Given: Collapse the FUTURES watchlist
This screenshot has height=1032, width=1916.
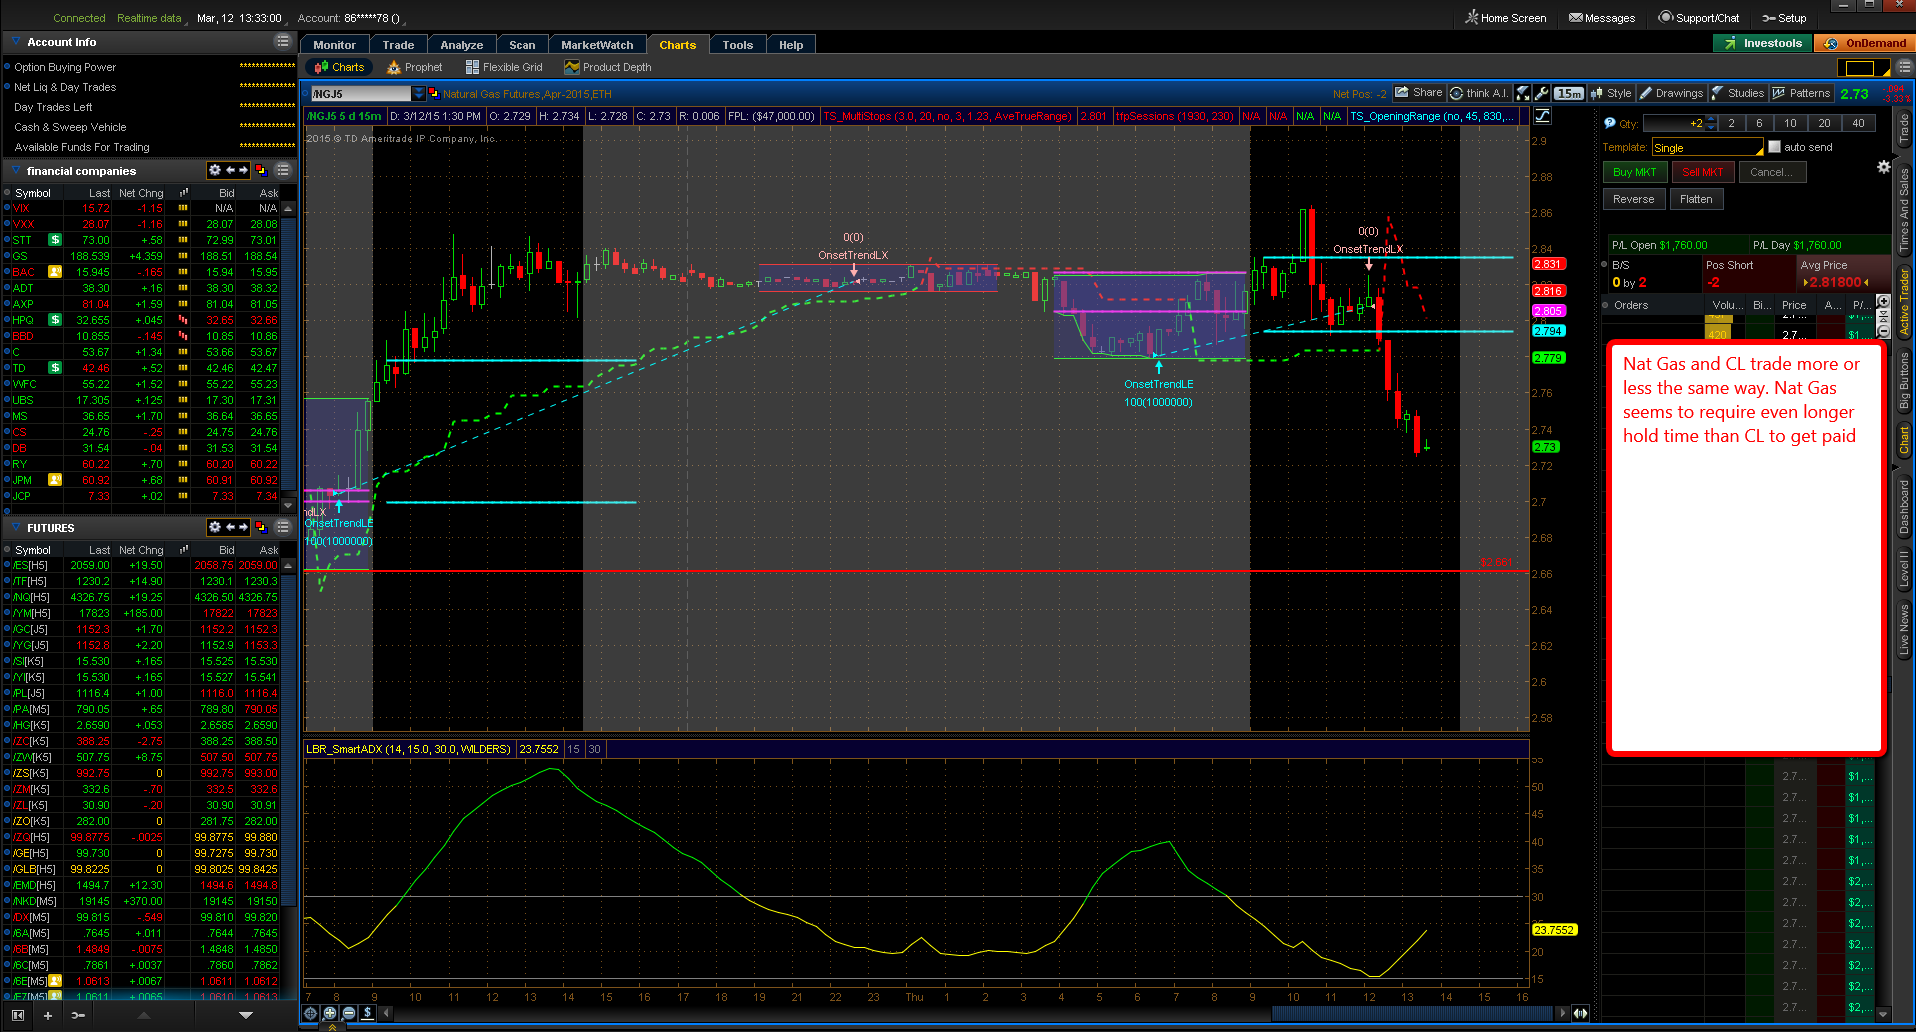Looking at the screenshot, I should tap(16, 527).
